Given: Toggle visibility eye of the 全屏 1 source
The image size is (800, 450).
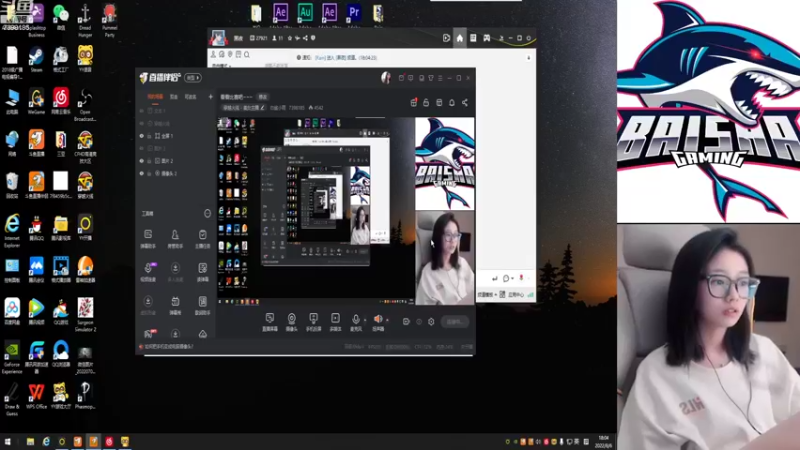Looking at the screenshot, I should pyautogui.click(x=142, y=136).
